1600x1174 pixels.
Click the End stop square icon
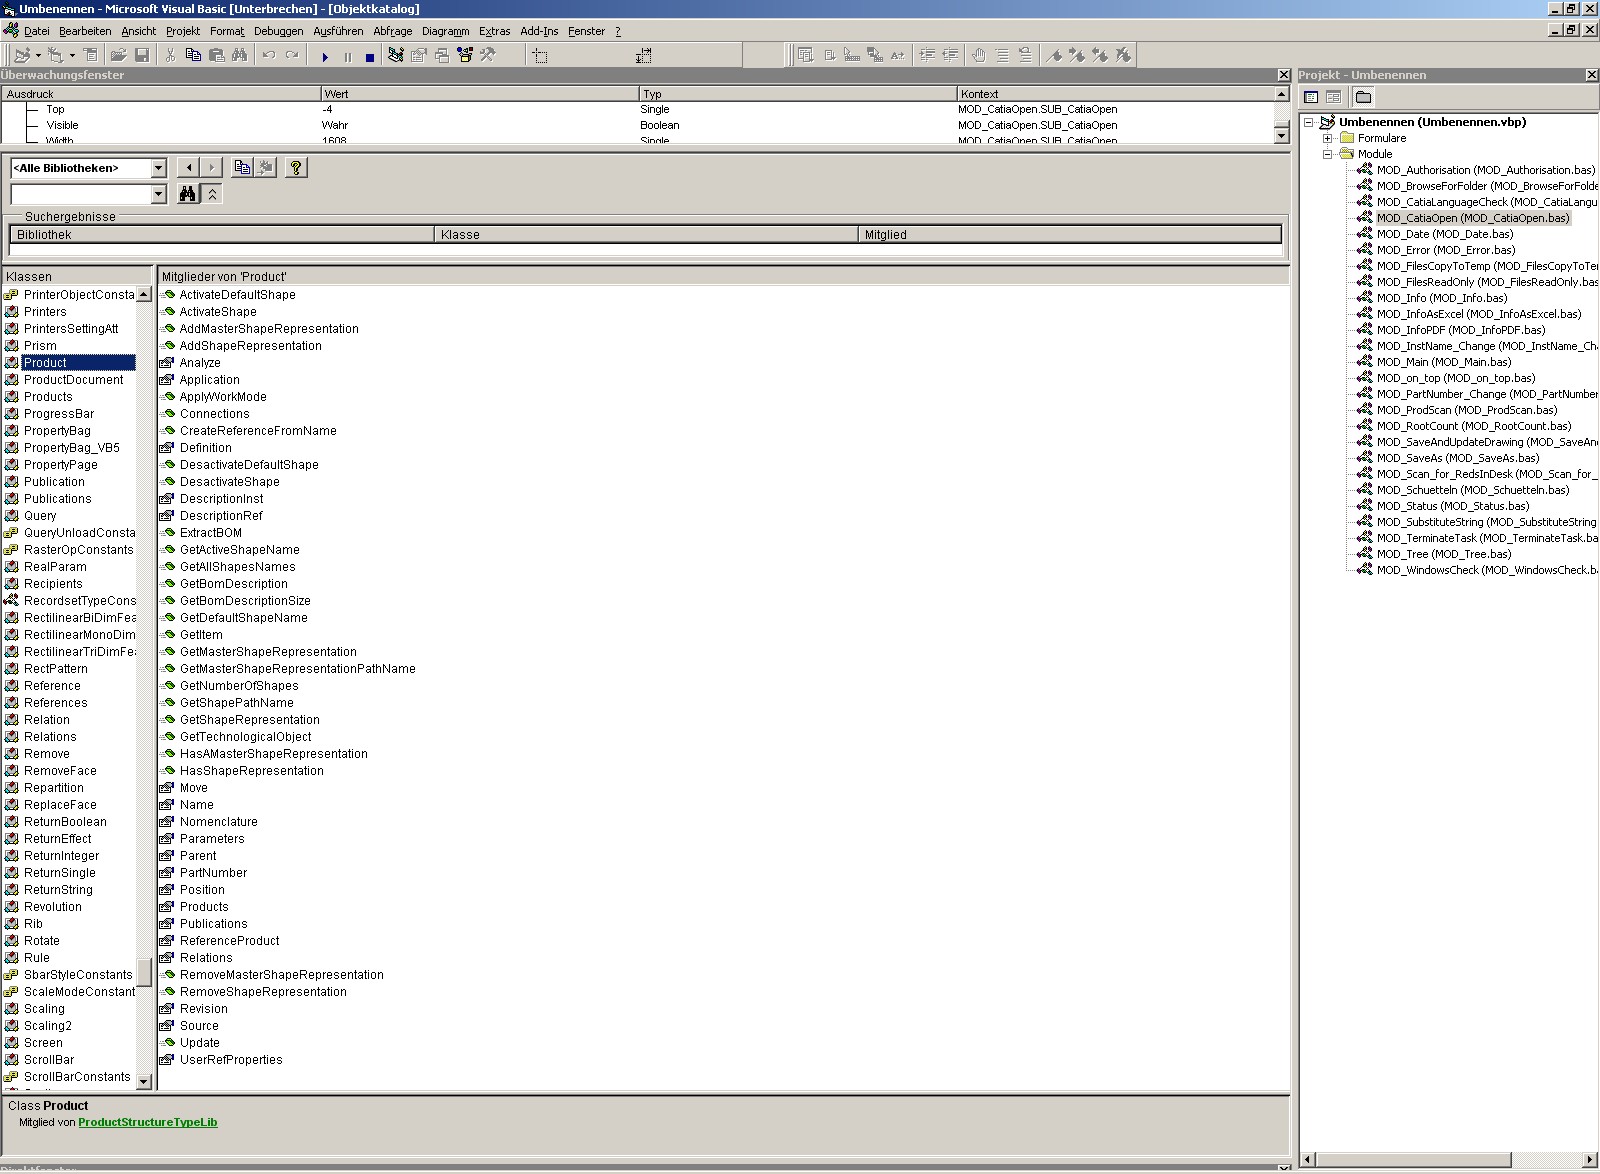tap(370, 57)
